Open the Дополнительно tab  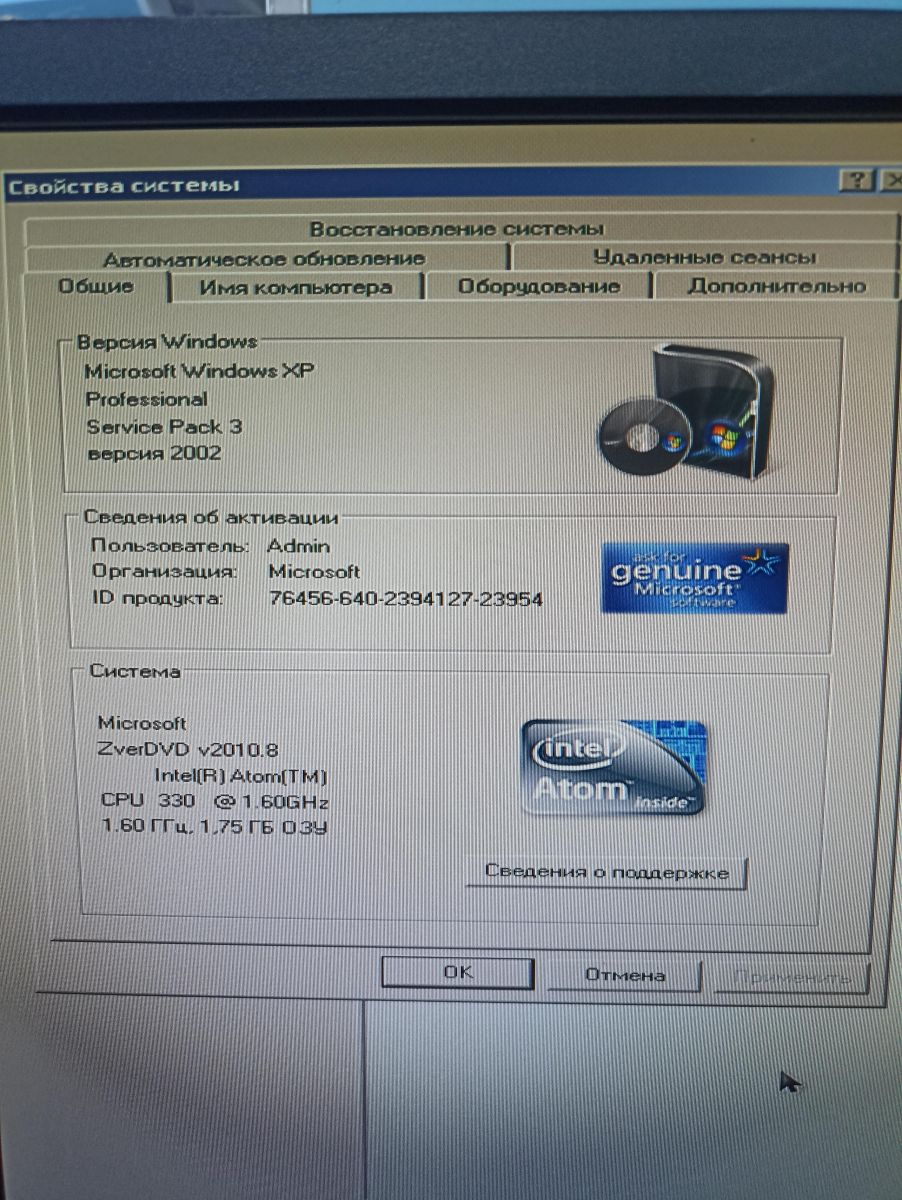776,286
